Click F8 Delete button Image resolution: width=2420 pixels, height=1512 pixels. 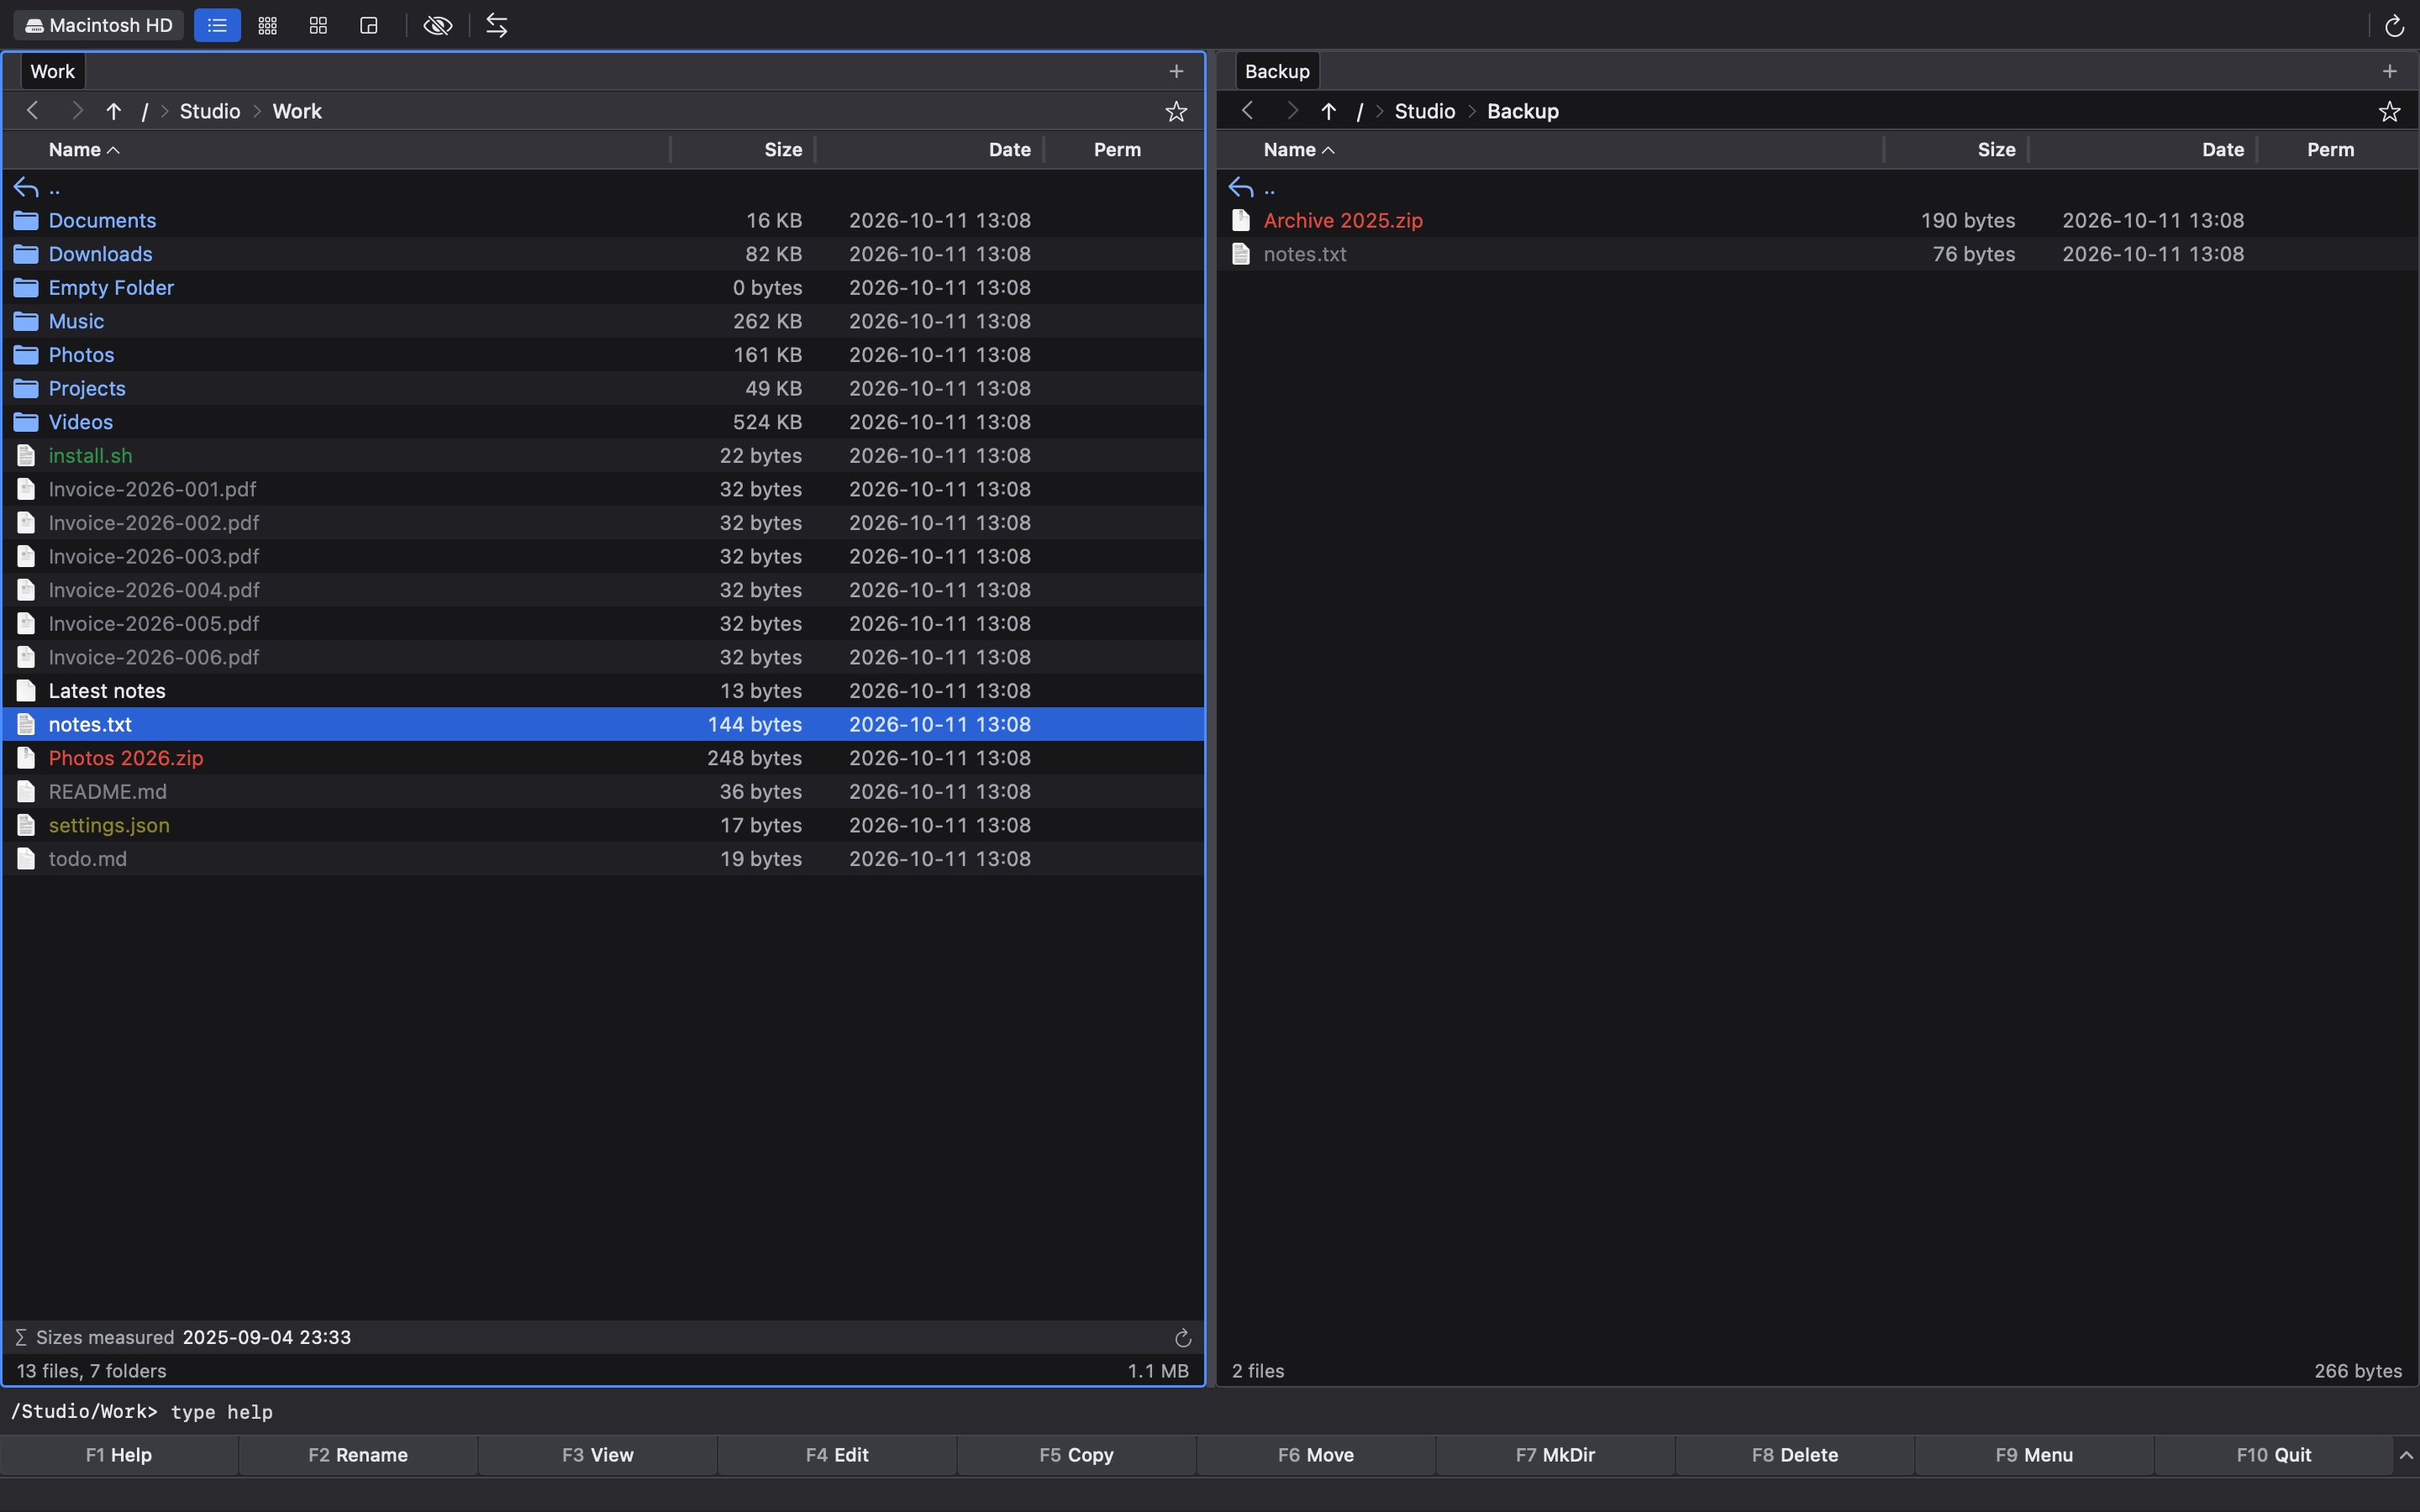(1794, 1455)
